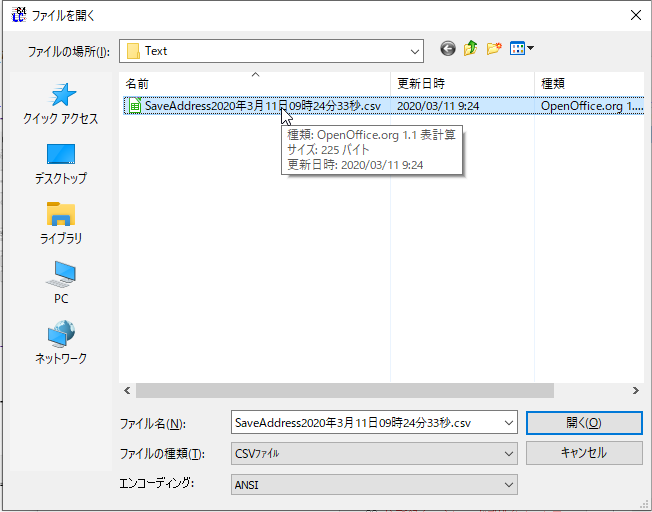
Task: Expand the file name history dropdown arrow
Action: 509,423
